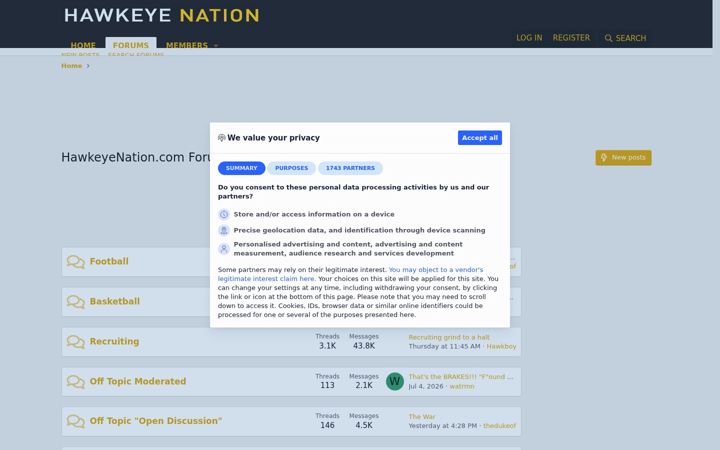Click the Thursday at 11:45 AM timestamp
720x450 pixels.
tap(444, 346)
